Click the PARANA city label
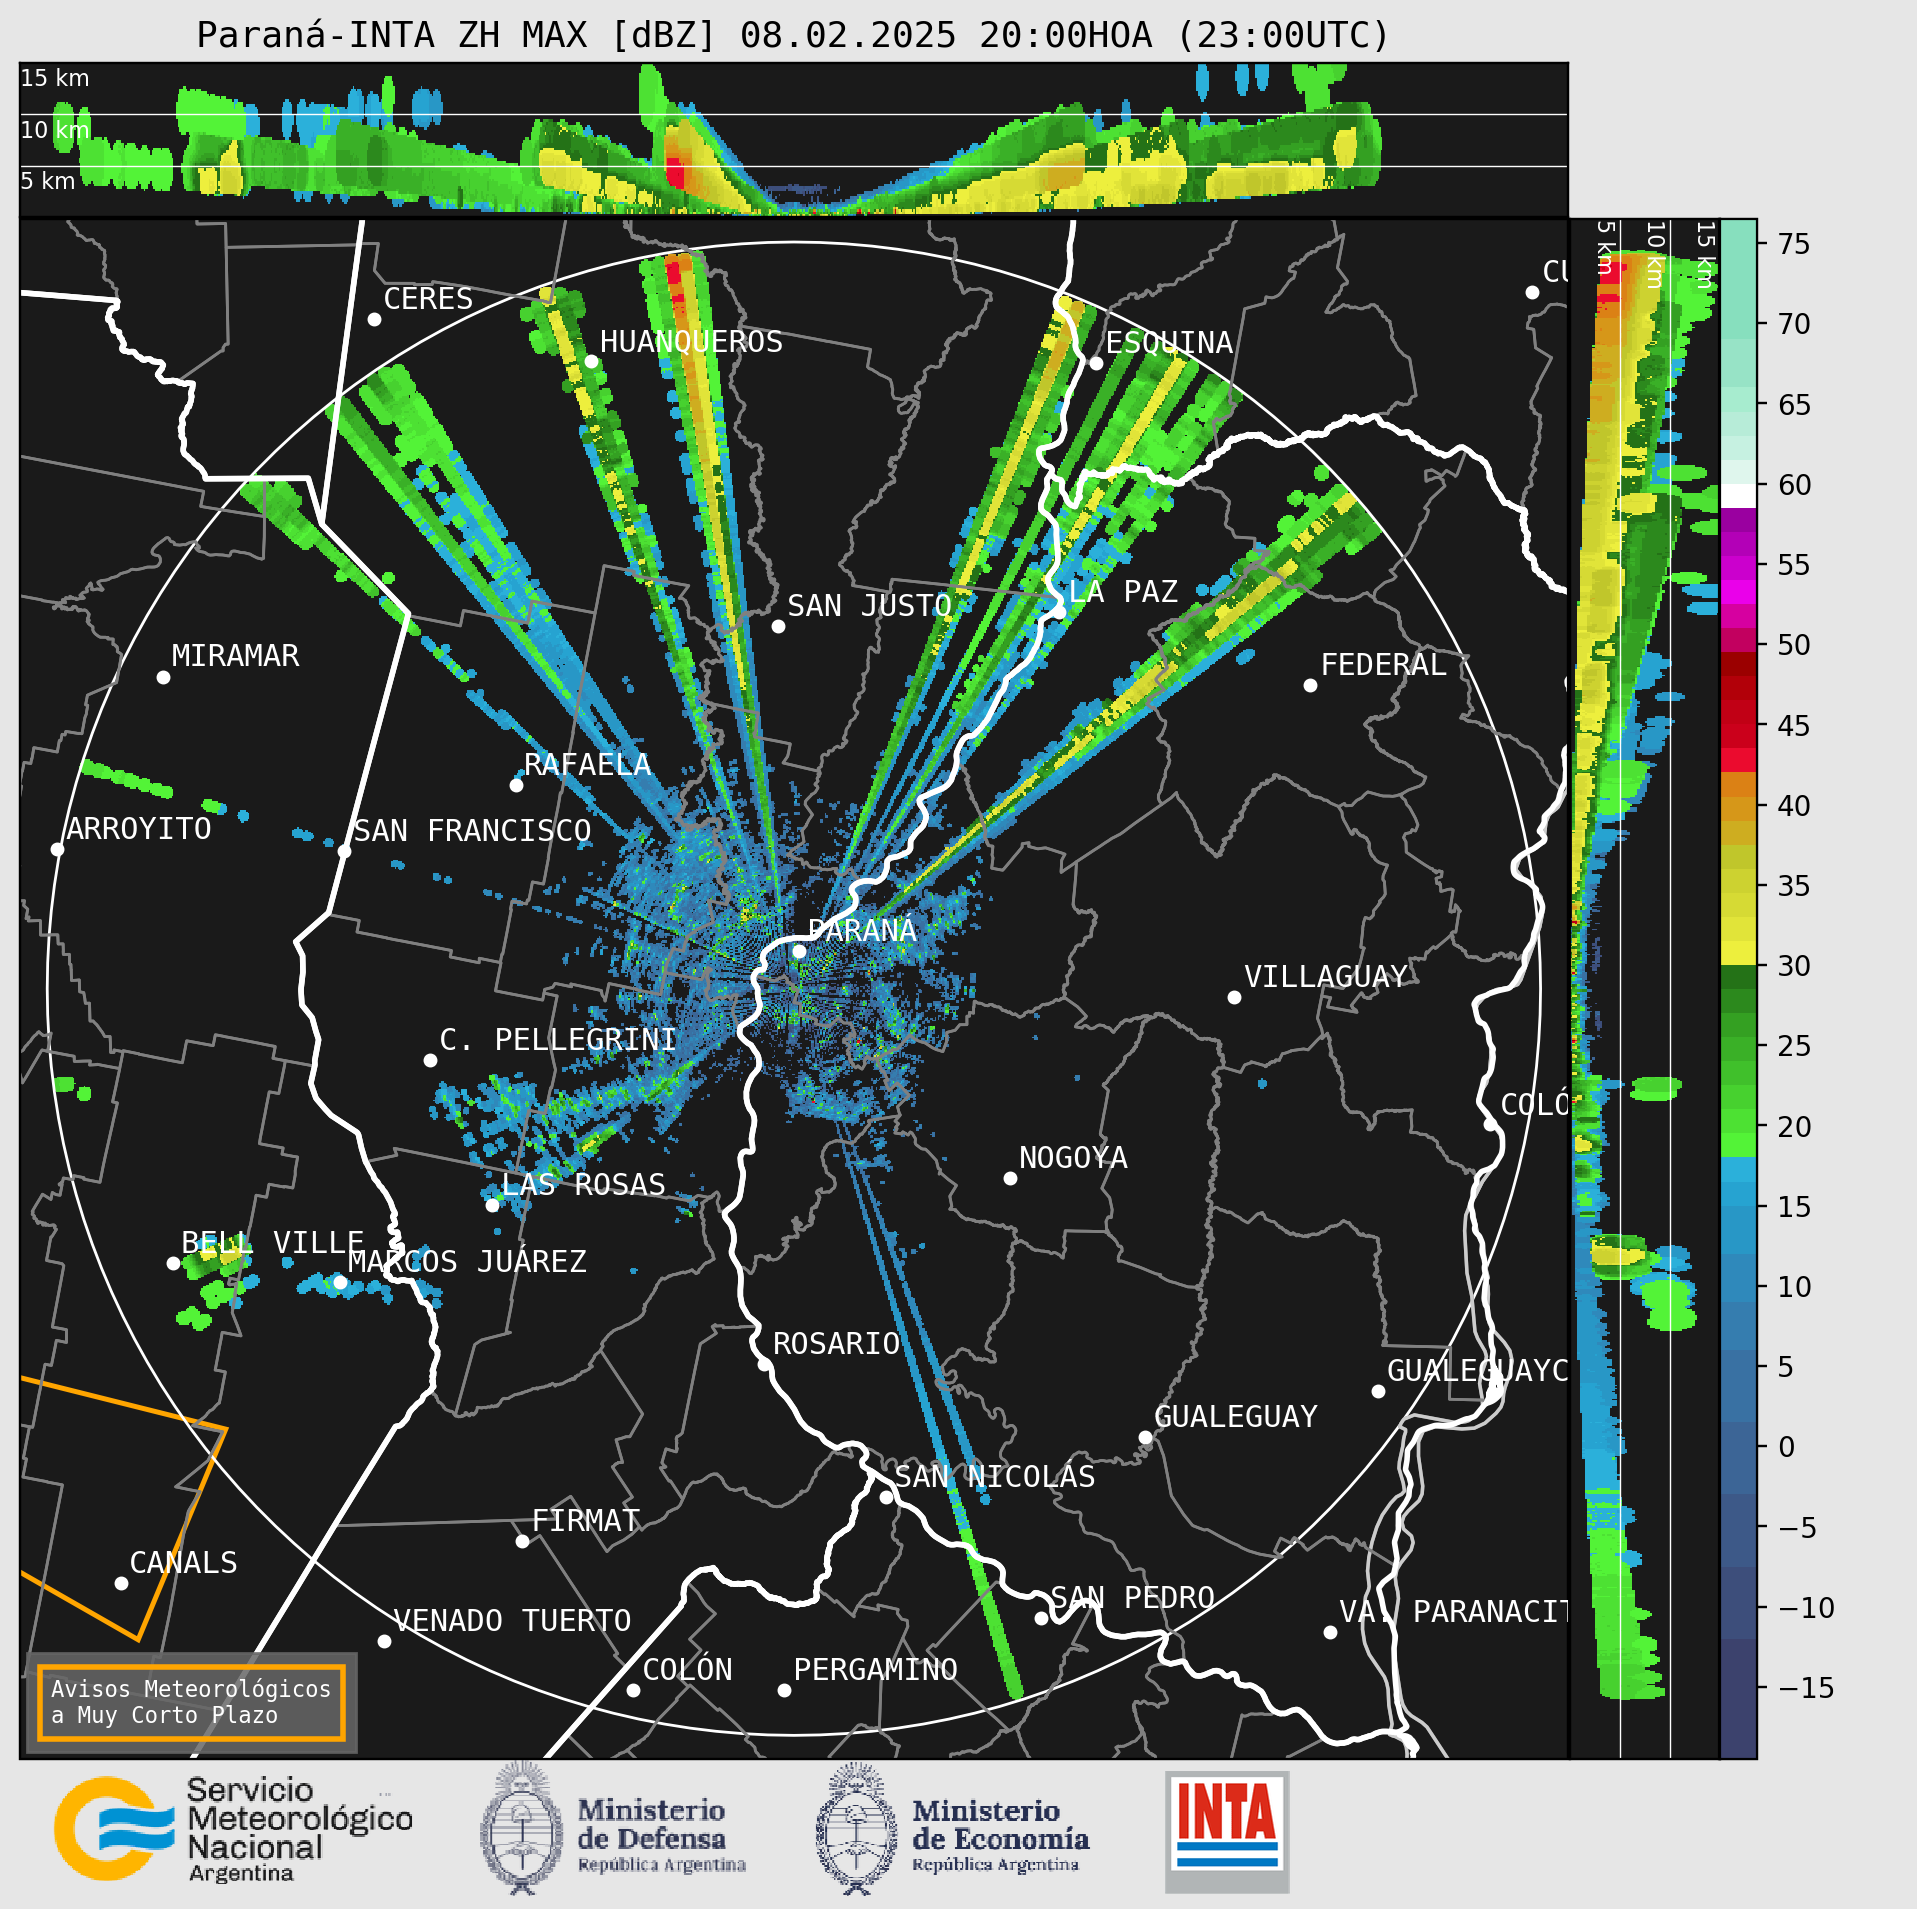The image size is (1917, 1909). (x=862, y=930)
